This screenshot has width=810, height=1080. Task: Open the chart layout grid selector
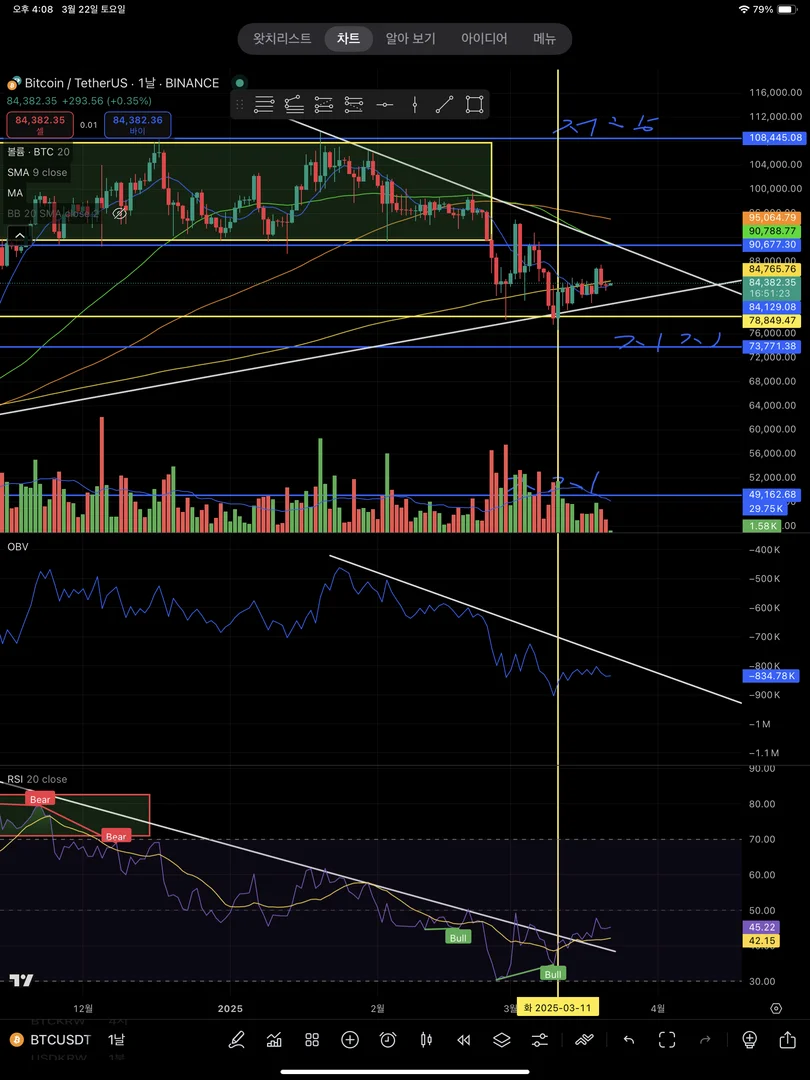tap(312, 1039)
